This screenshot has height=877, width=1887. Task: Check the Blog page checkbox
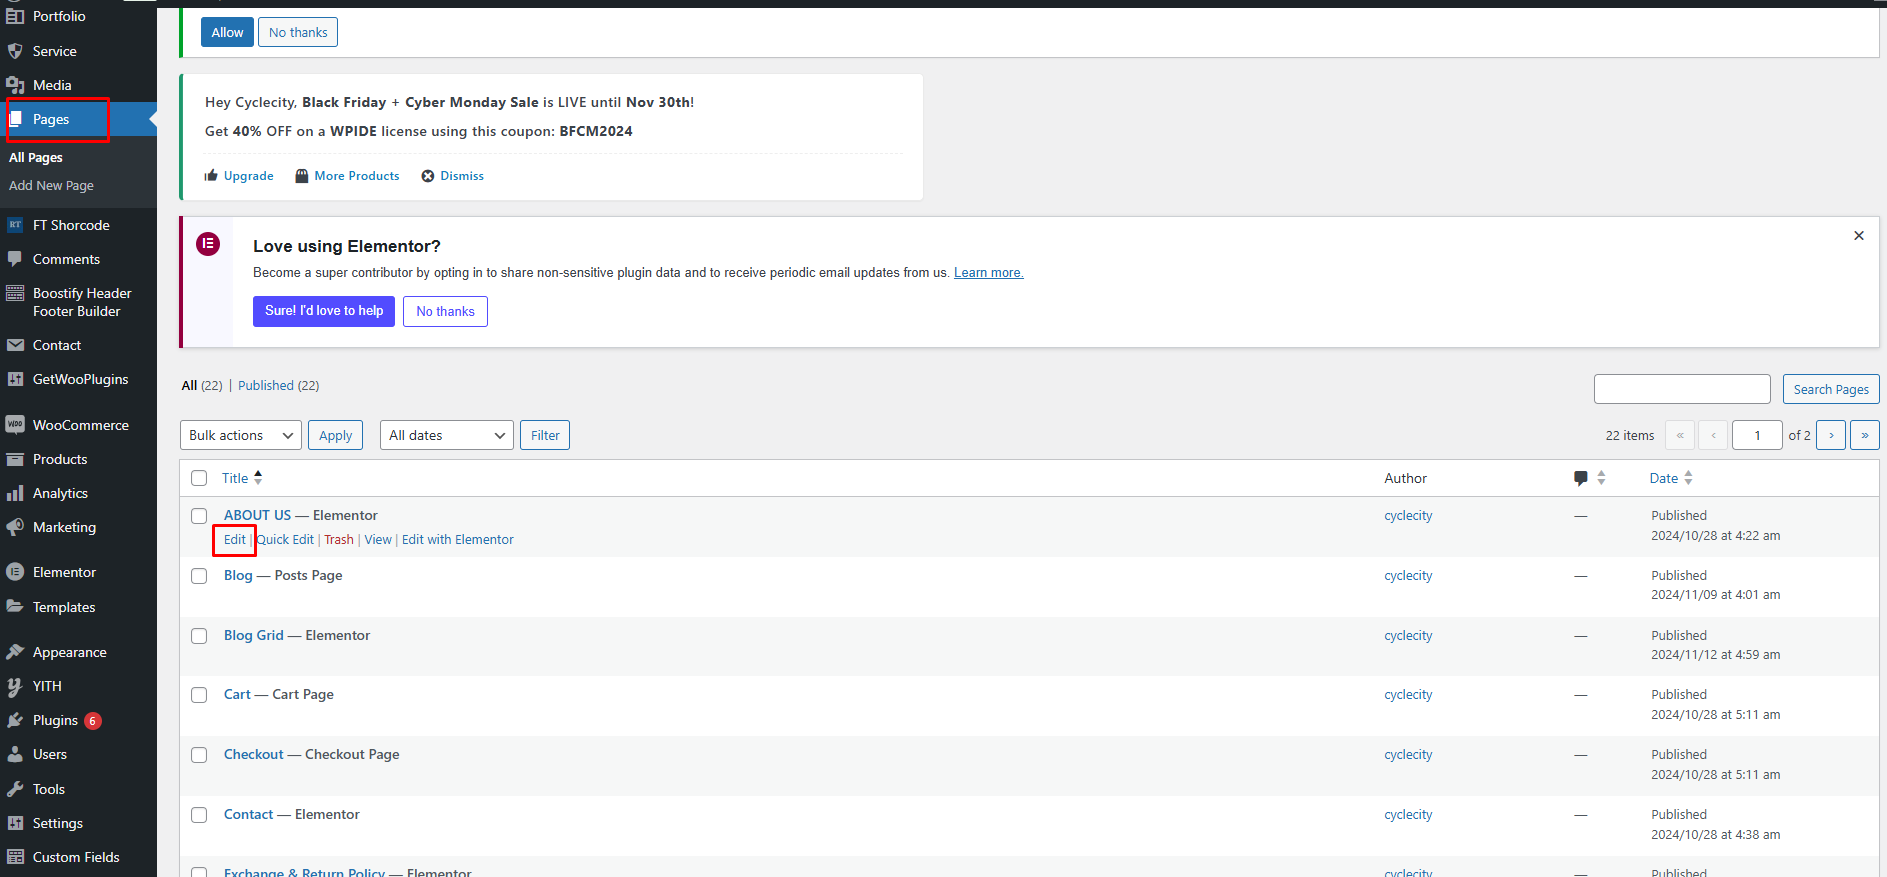199,576
